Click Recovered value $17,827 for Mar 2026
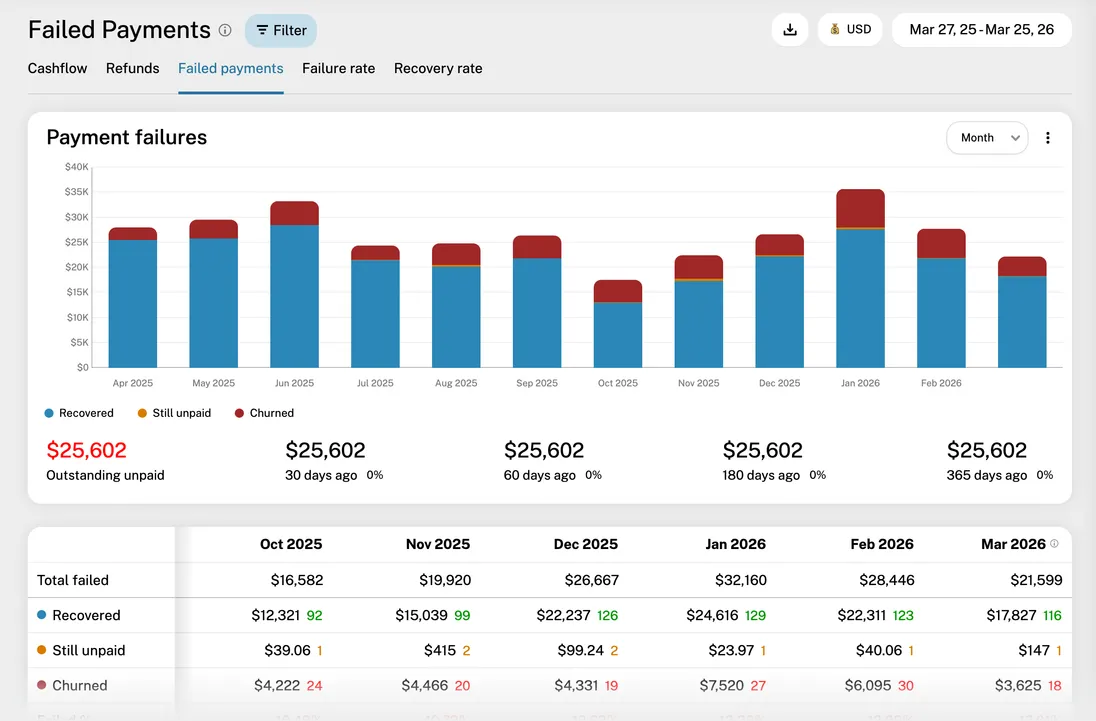 (1011, 616)
